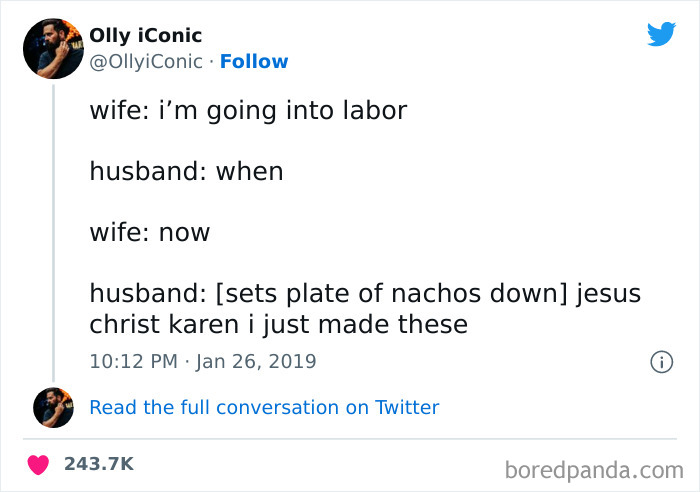
Task: Click the Twitter bird logo
Action: [x=661, y=34]
